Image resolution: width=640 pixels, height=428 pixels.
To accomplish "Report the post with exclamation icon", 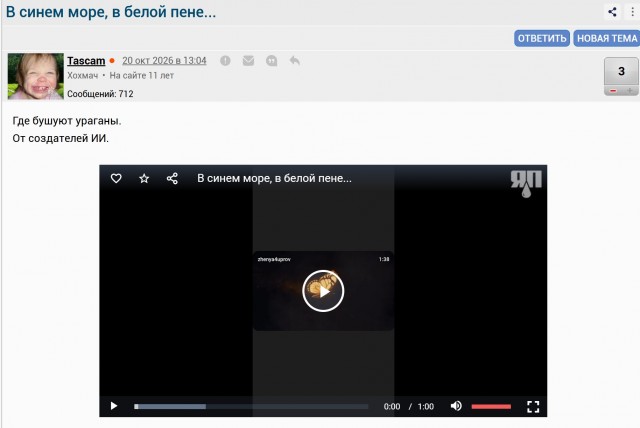I will (225, 61).
